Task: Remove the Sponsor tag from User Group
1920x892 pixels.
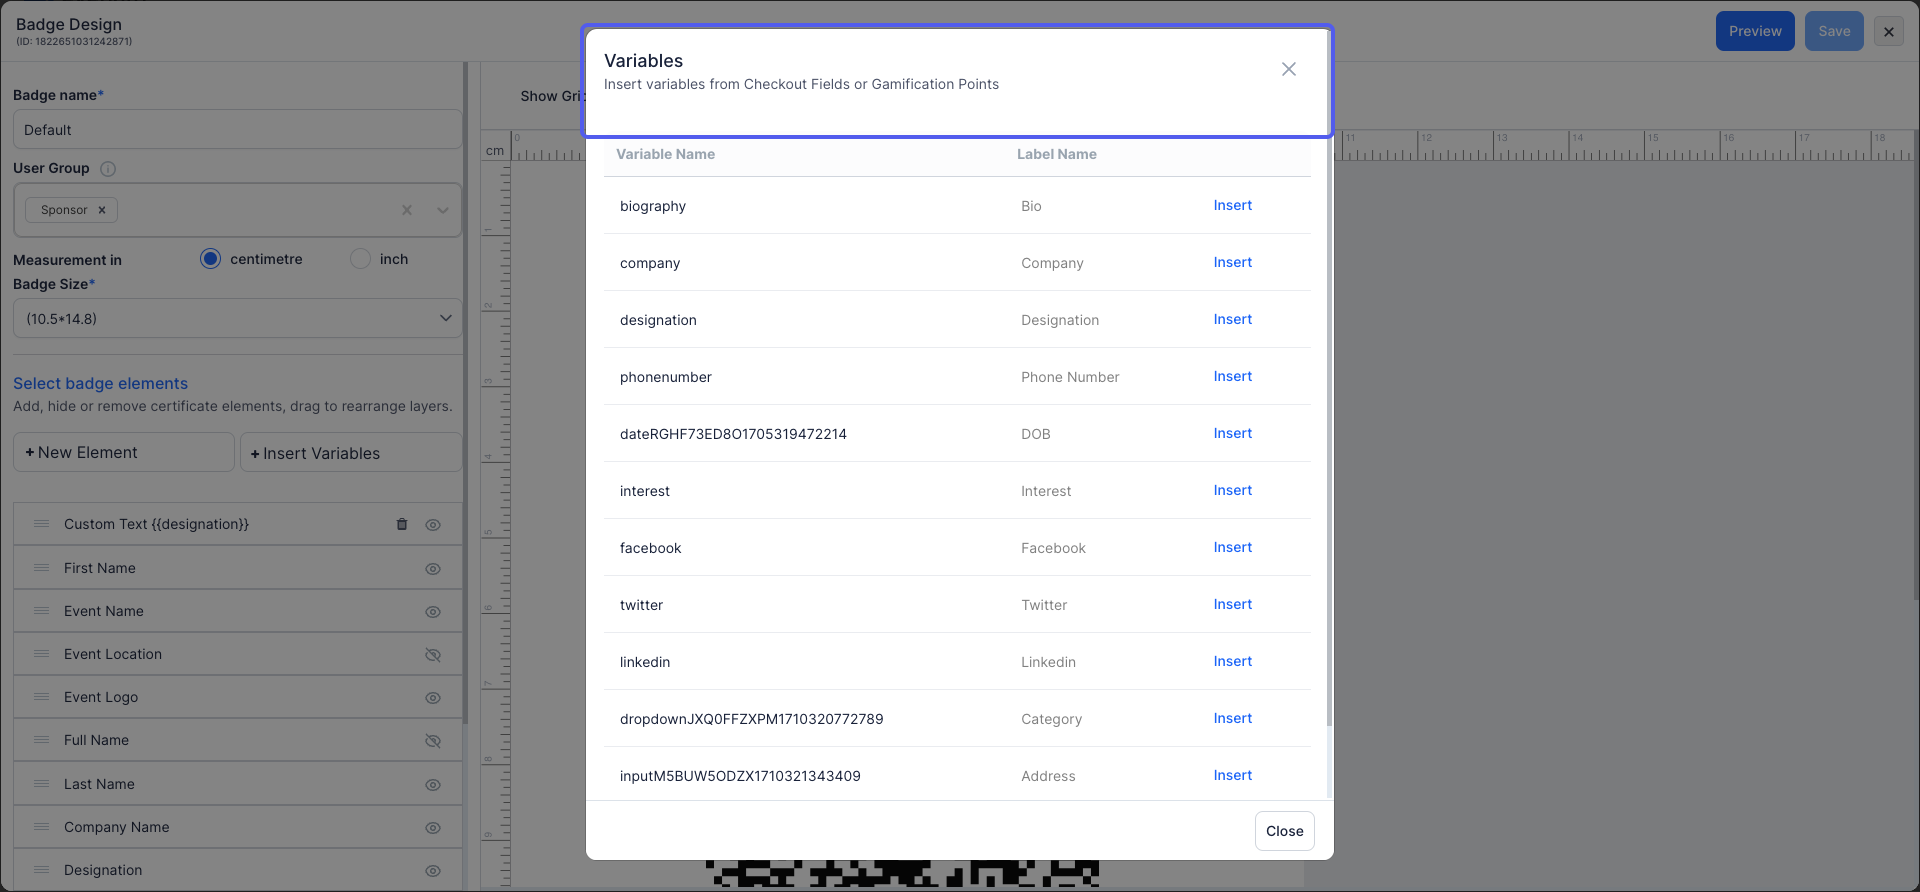Action: 102,210
